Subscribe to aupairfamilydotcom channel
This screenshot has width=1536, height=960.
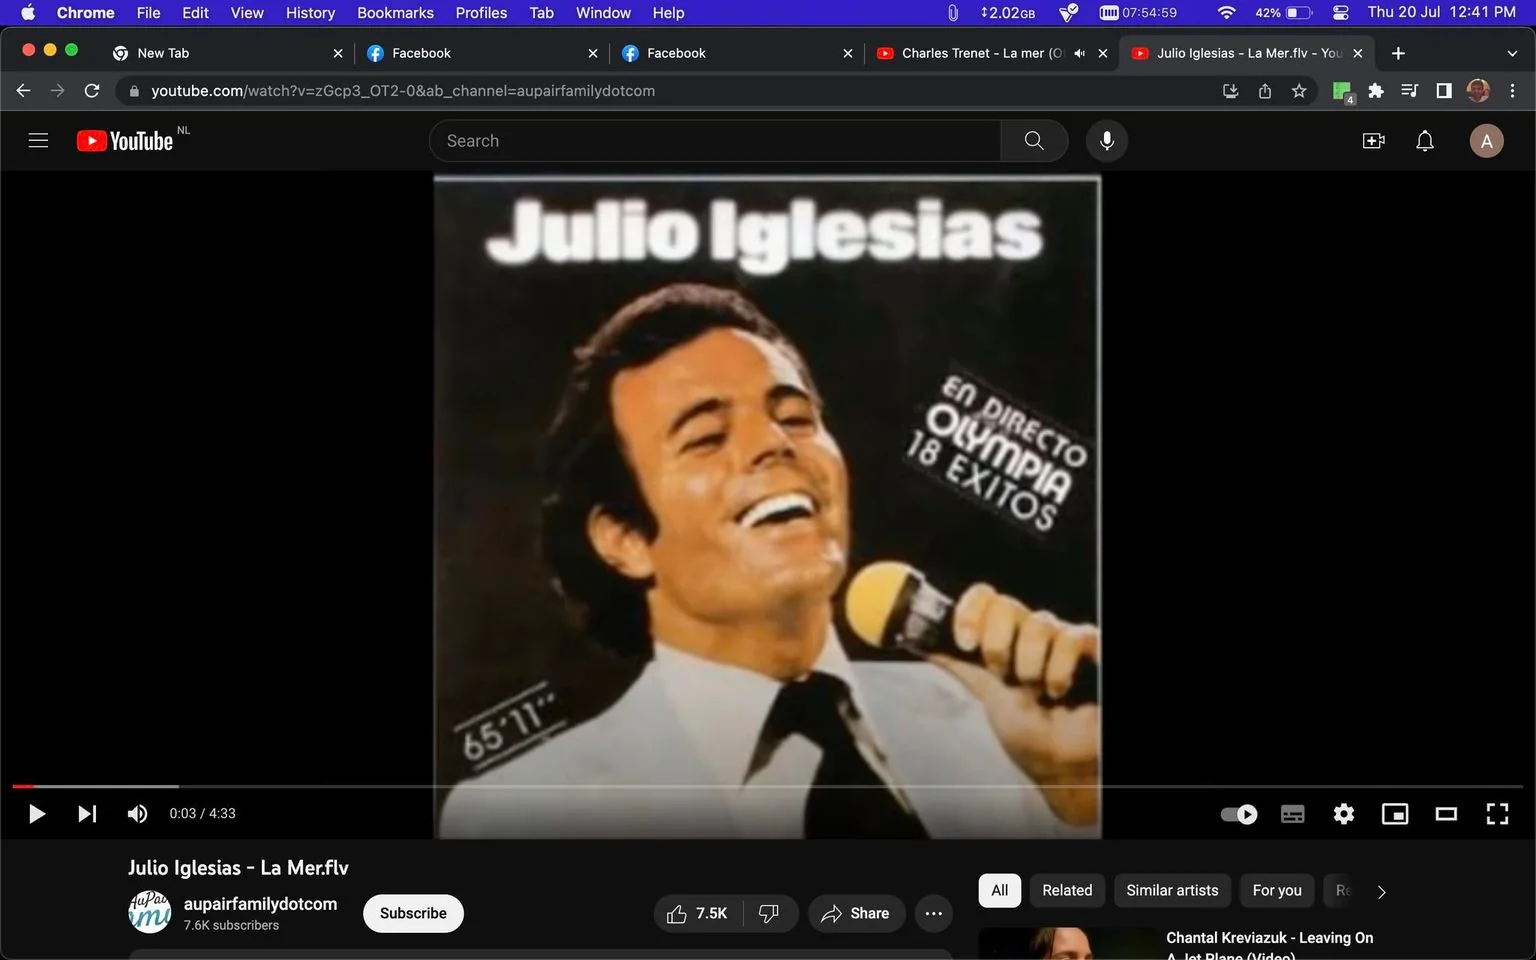pos(413,914)
